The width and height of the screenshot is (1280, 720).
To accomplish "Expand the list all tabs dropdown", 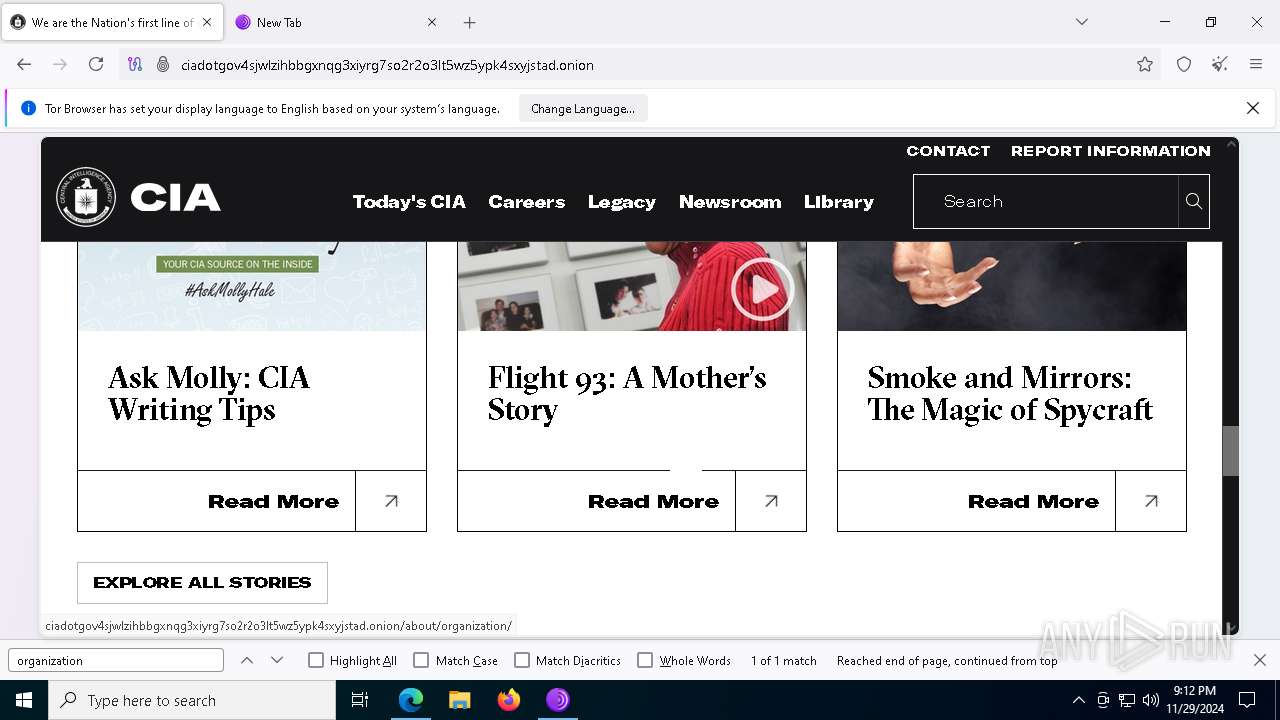I will [x=1081, y=22].
